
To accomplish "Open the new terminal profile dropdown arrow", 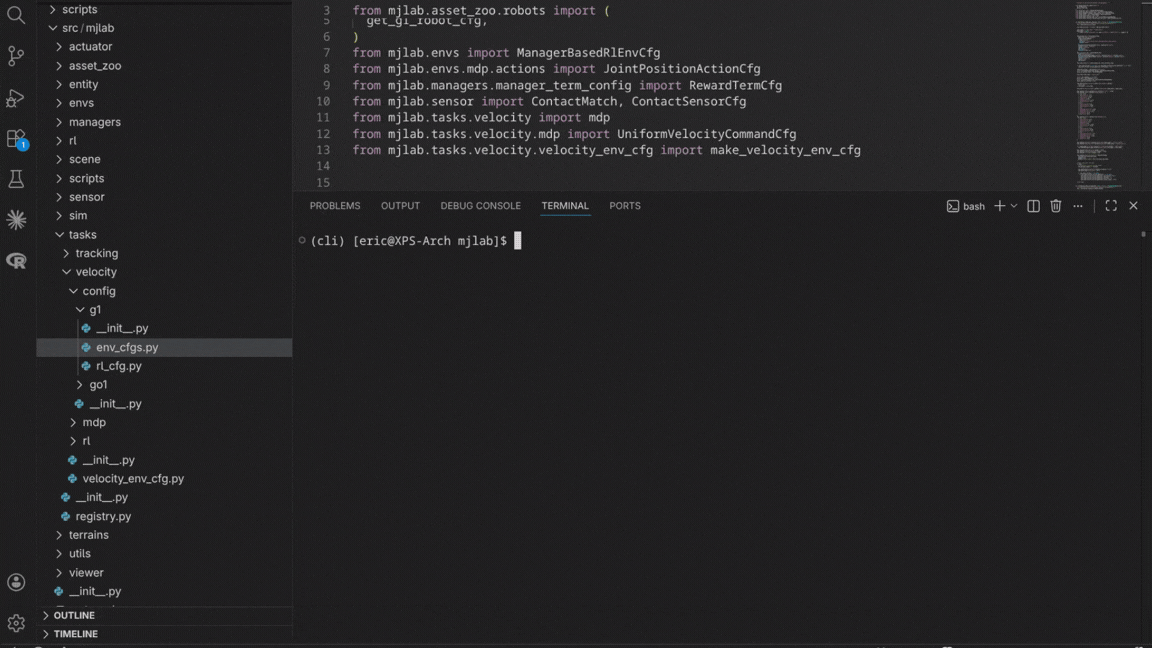I will [x=1014, y=206].
